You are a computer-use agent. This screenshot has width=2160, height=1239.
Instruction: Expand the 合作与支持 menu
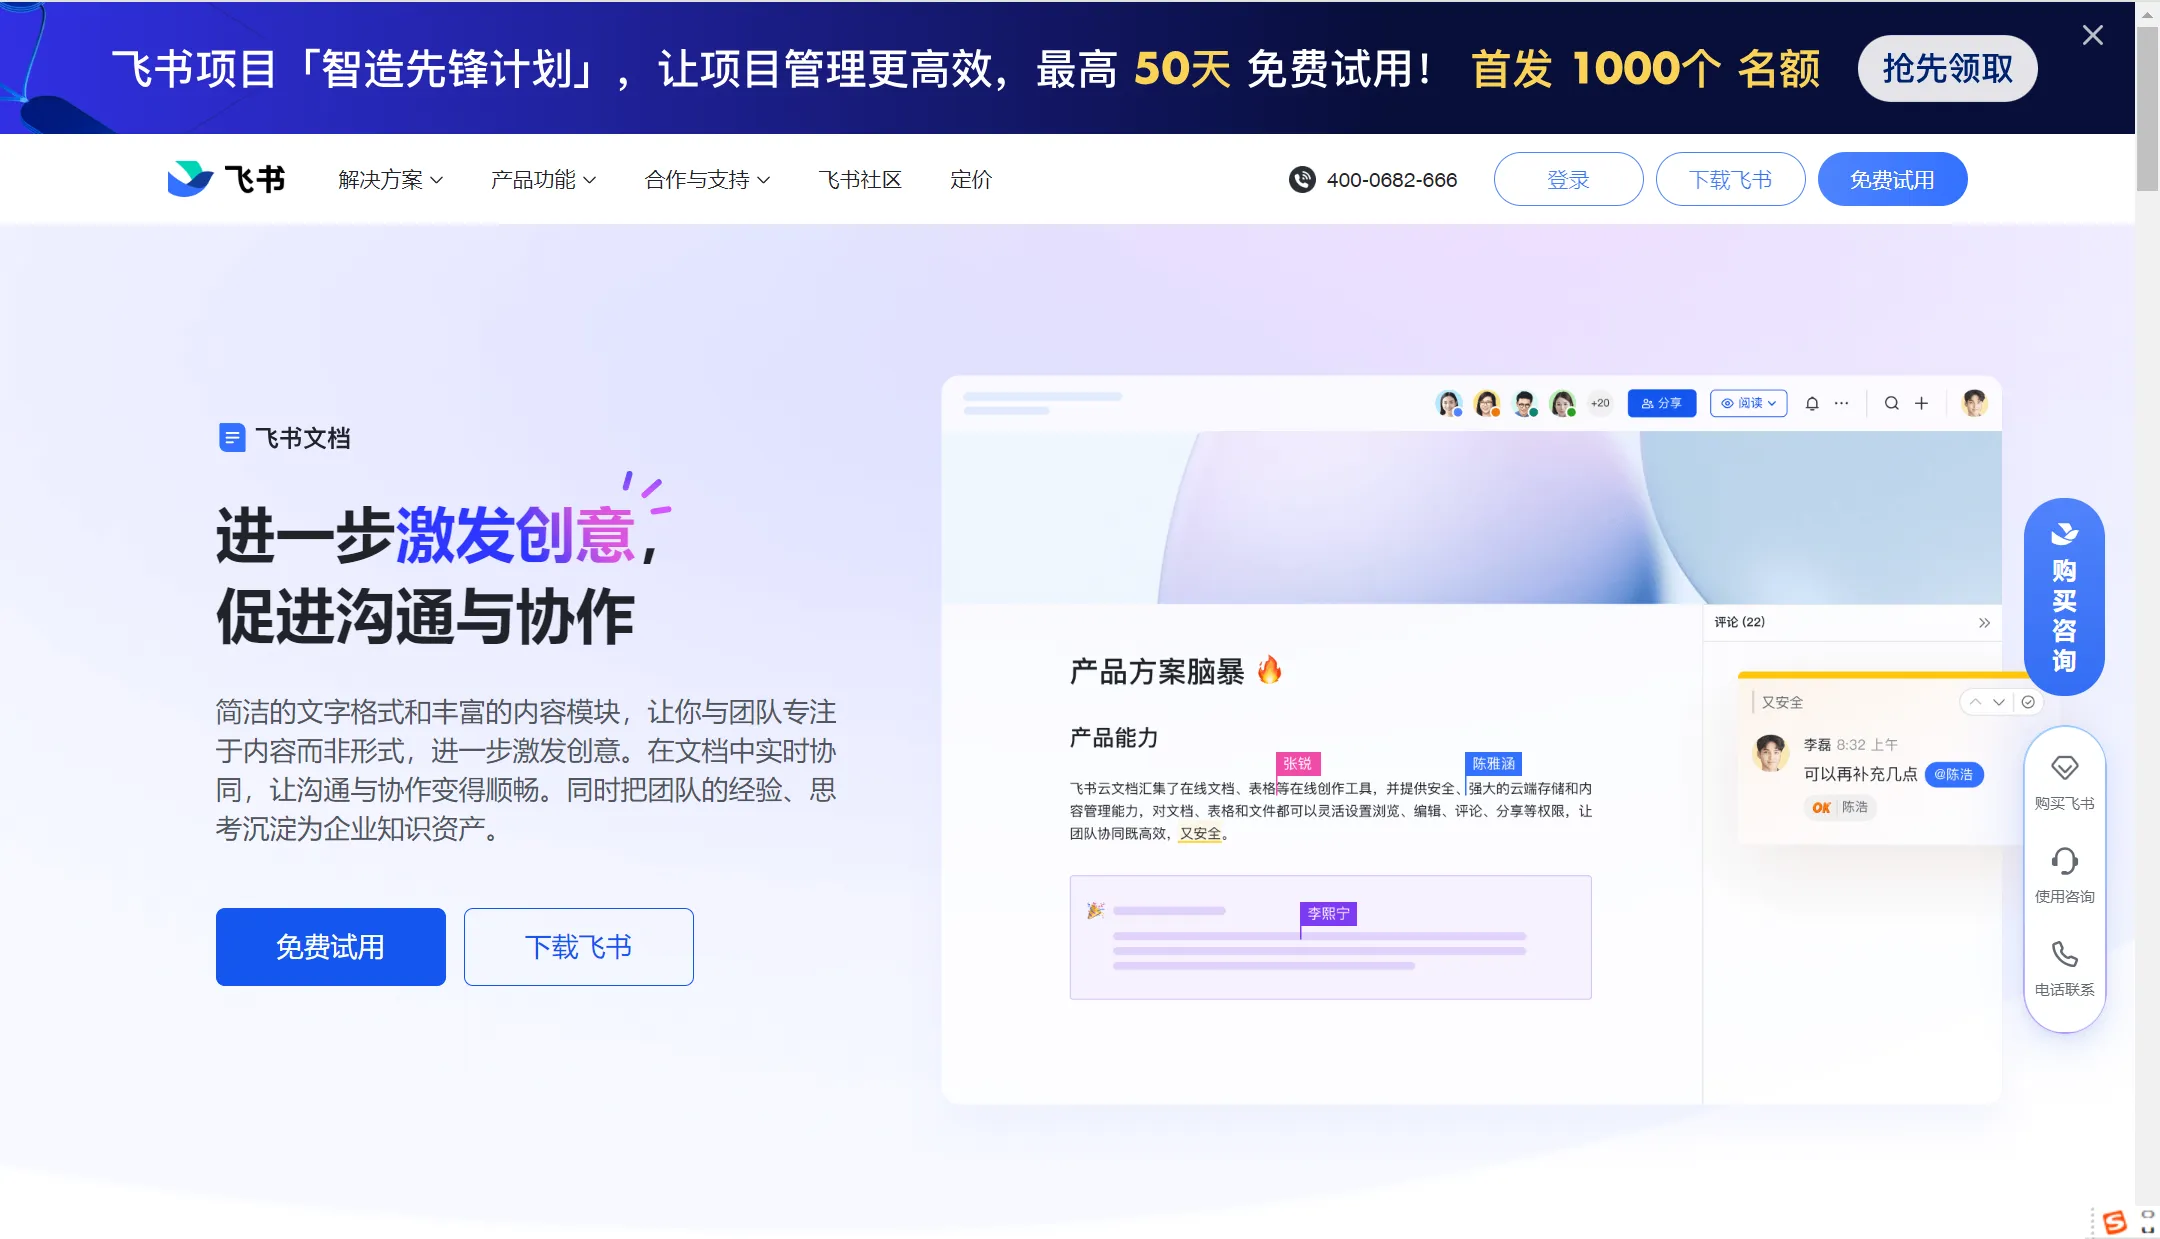coord(707,180)
